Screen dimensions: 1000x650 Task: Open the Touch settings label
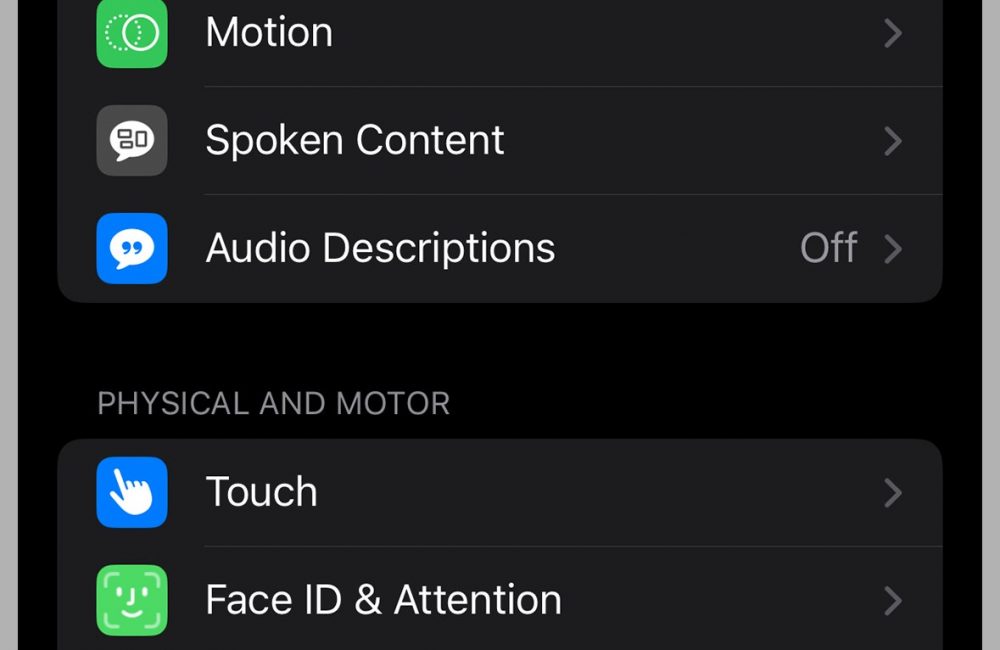[261, 492]
